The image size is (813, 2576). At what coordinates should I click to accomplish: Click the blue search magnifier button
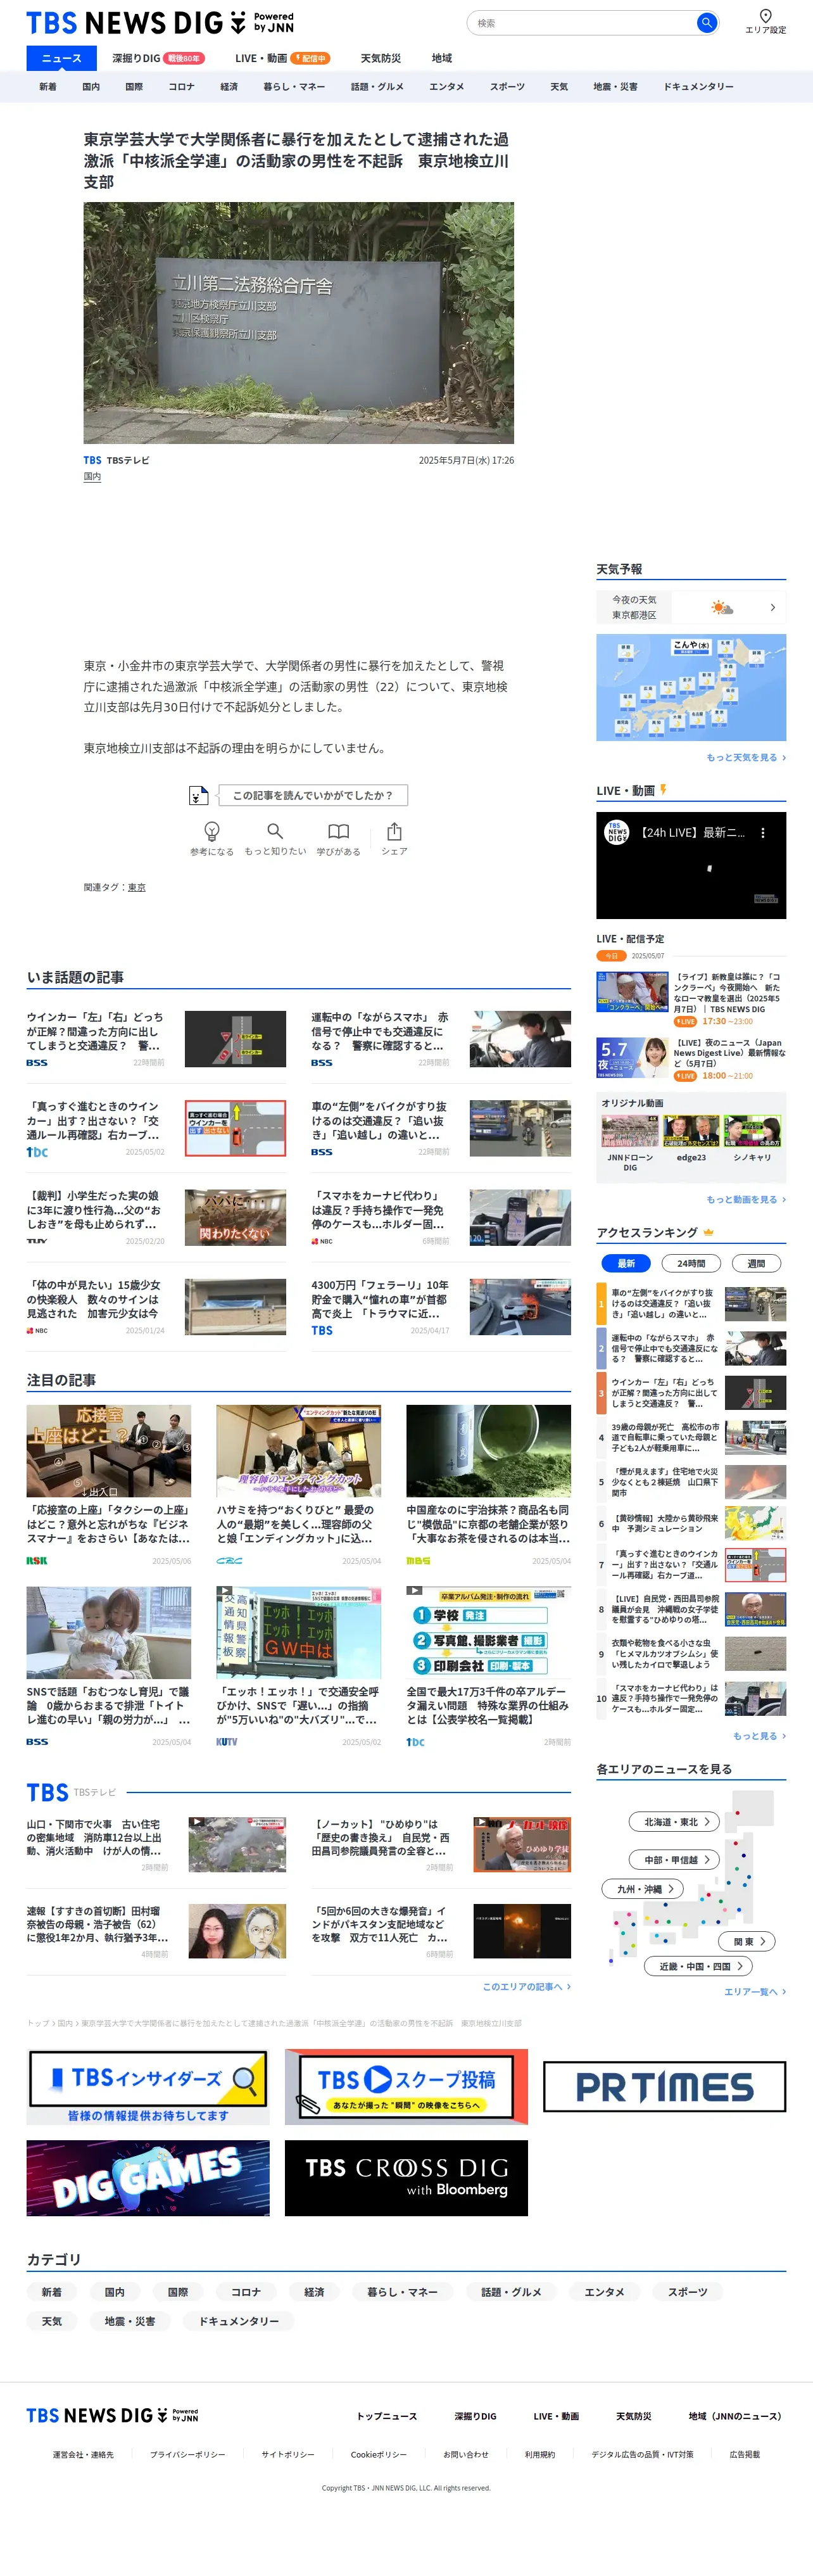(x=706, y=22)
